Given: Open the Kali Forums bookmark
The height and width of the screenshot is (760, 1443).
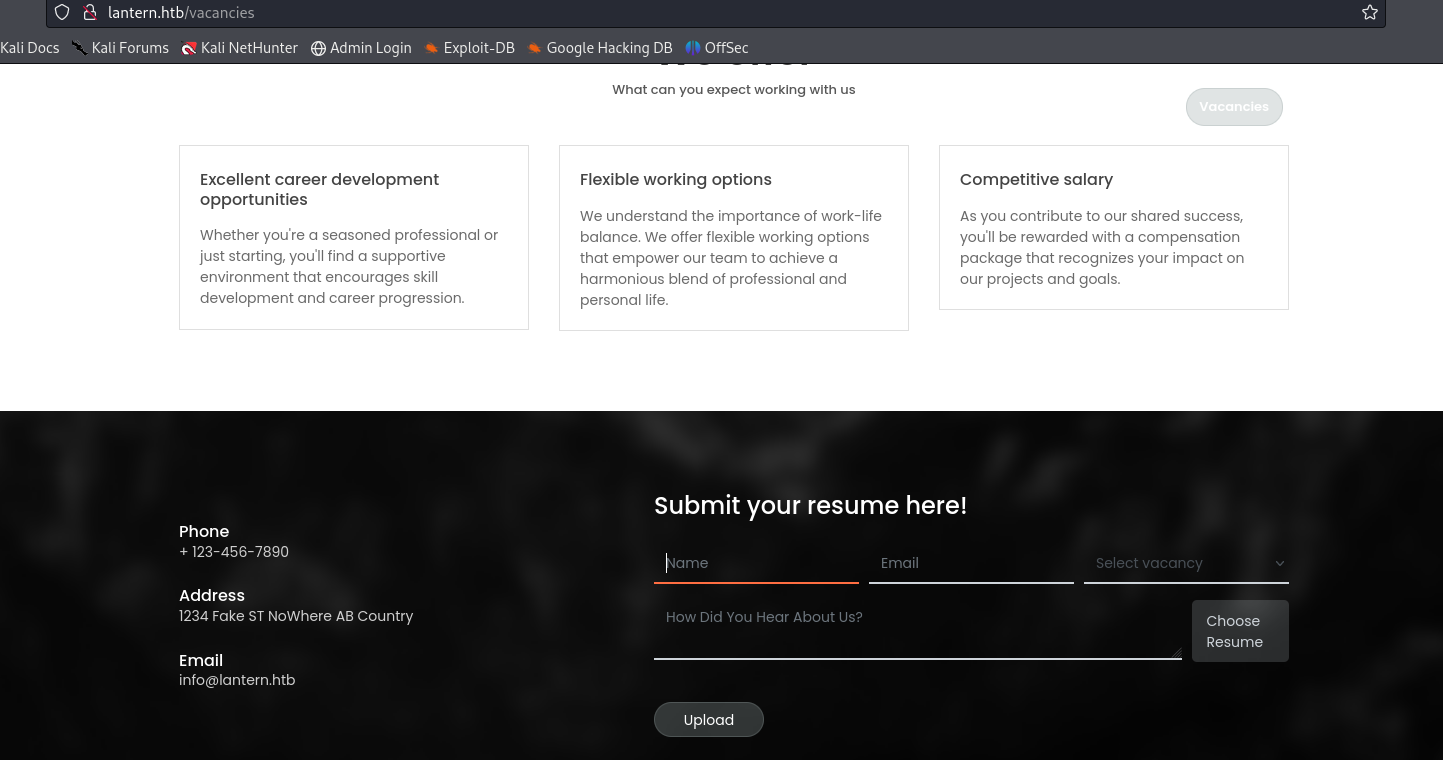Looking at the screenshot, I should [120, 48].
